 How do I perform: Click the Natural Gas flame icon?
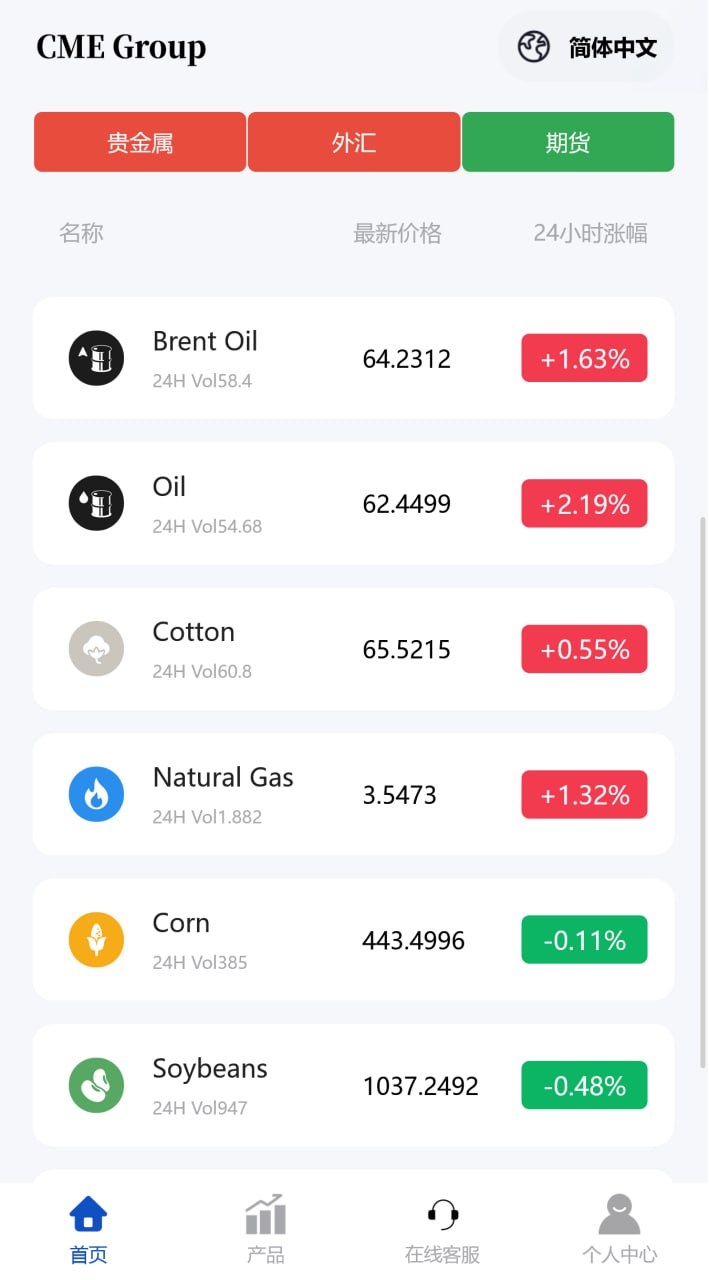coord(96,794)
